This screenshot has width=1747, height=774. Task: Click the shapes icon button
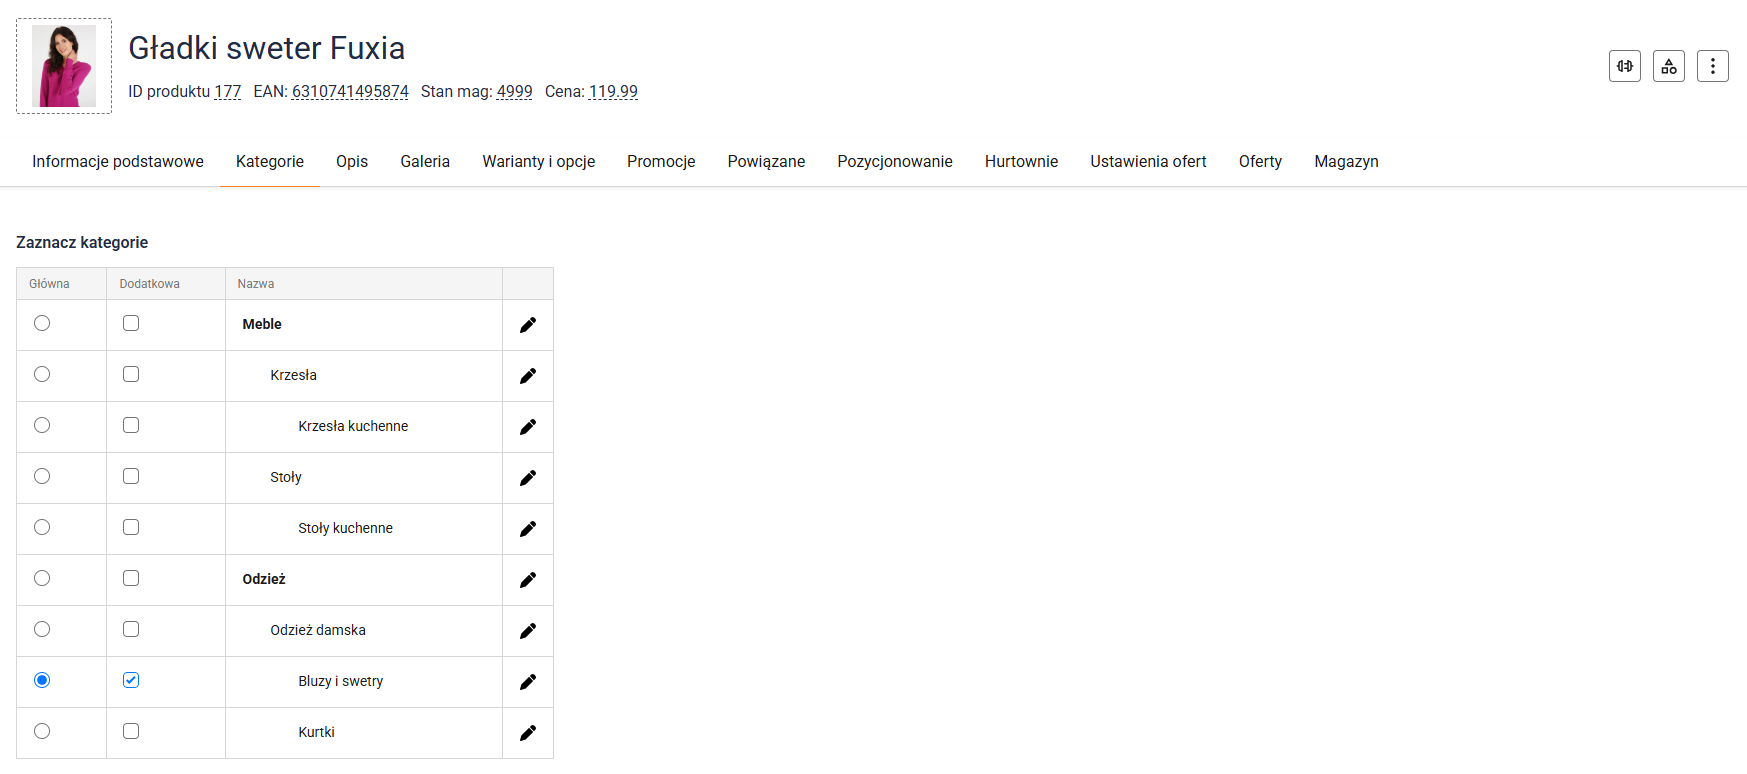pyautogui.click(x=1668, y=66)
